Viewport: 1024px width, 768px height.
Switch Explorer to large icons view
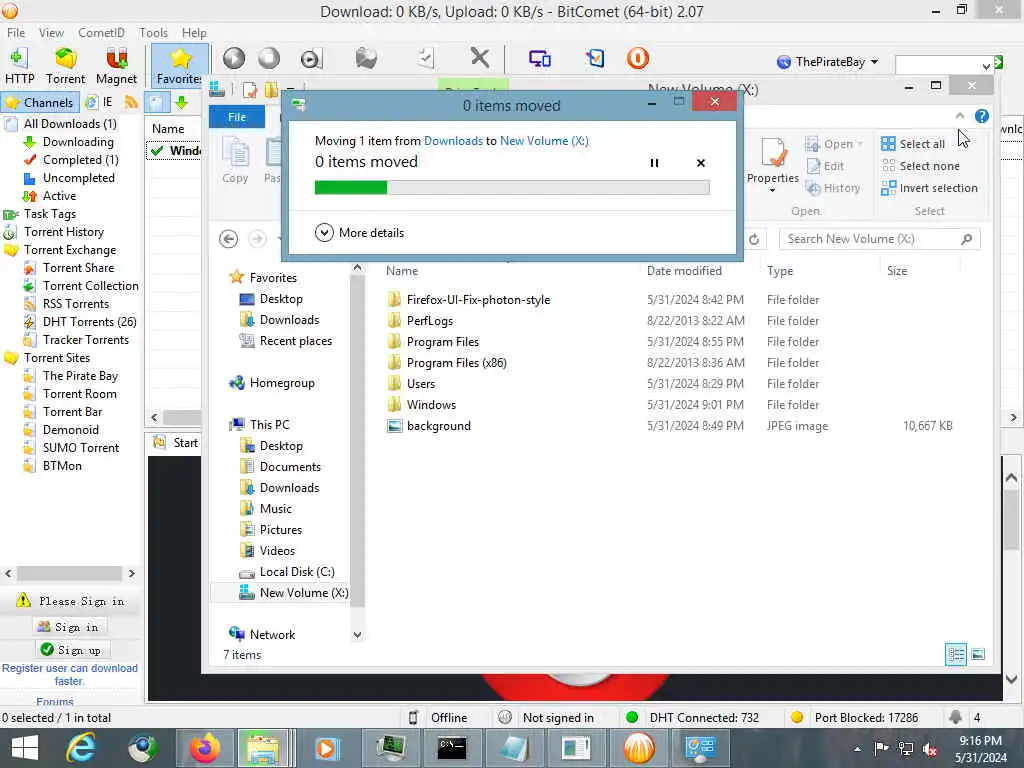tap(978, 654)
